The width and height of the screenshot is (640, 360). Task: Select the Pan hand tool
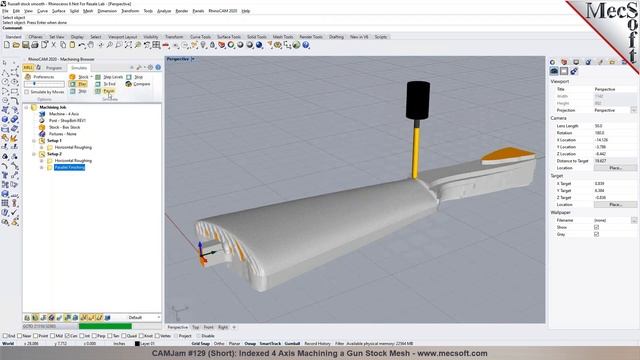[91, 45]
